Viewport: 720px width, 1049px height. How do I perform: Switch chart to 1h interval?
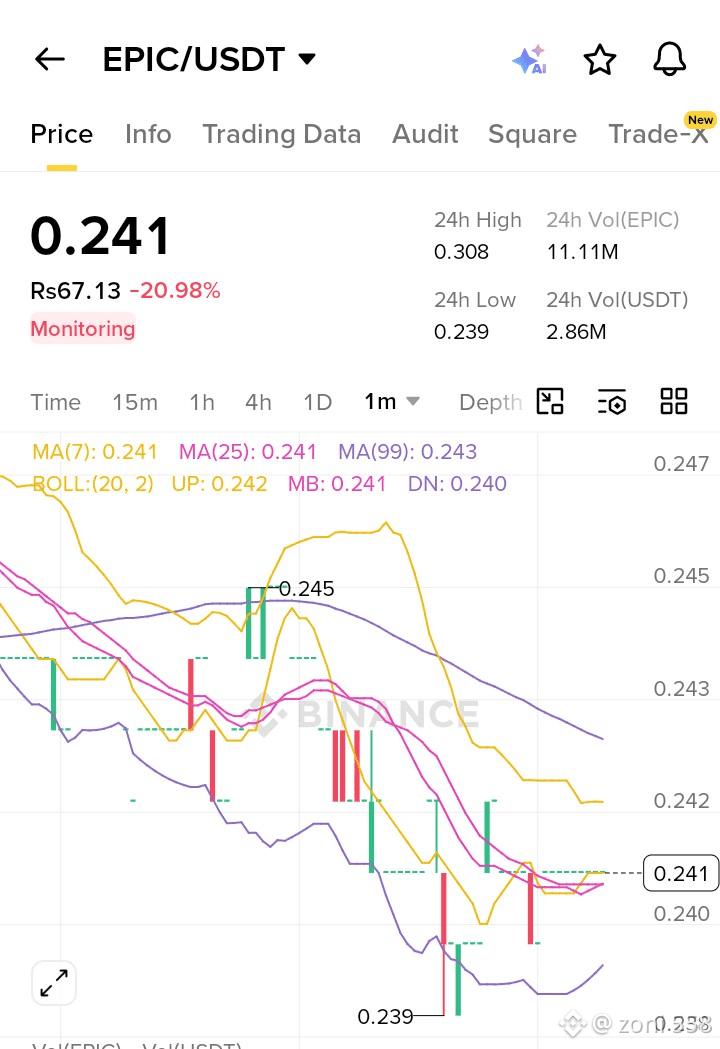click(202, 402)
